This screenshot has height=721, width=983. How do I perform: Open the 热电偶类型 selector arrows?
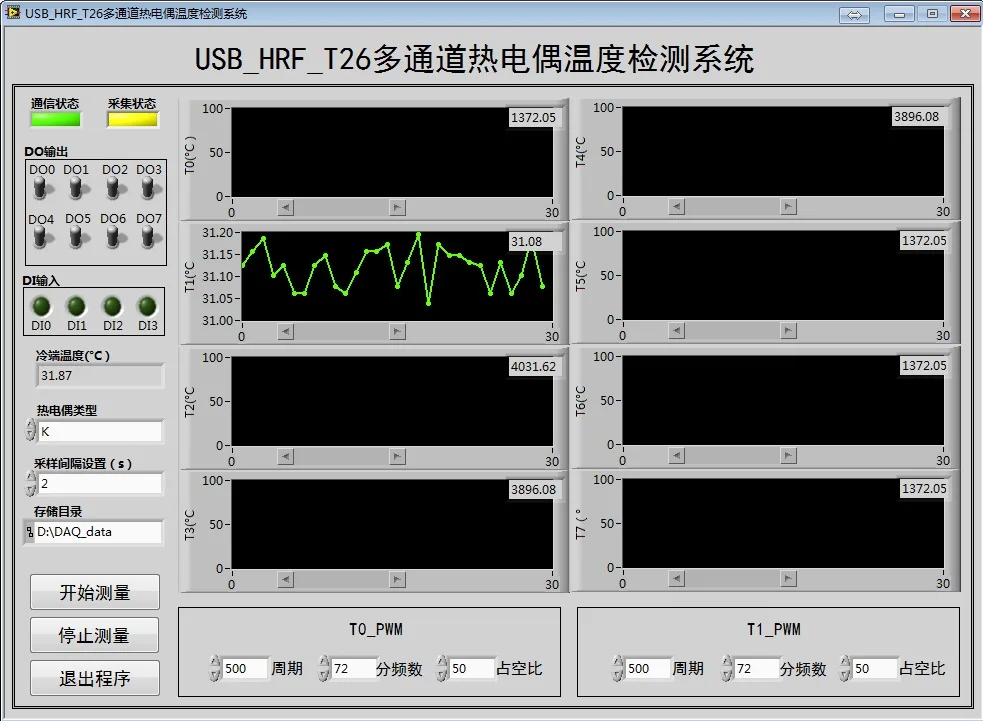coord(31,431)
